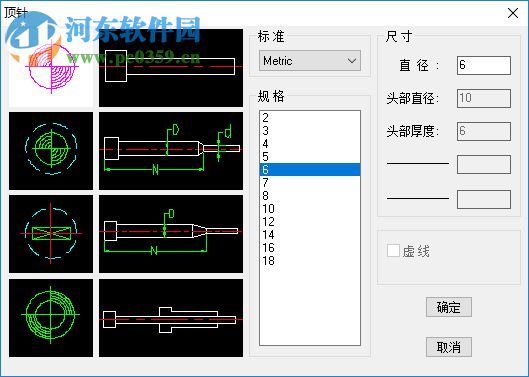
Task: Select size 10 in the spec list
Action: coord(310,209)
